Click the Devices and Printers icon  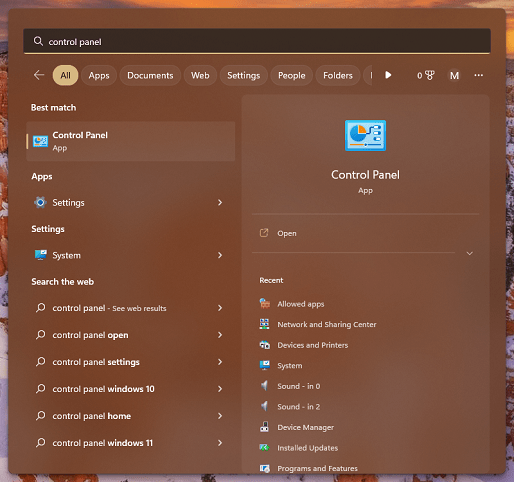265,345
